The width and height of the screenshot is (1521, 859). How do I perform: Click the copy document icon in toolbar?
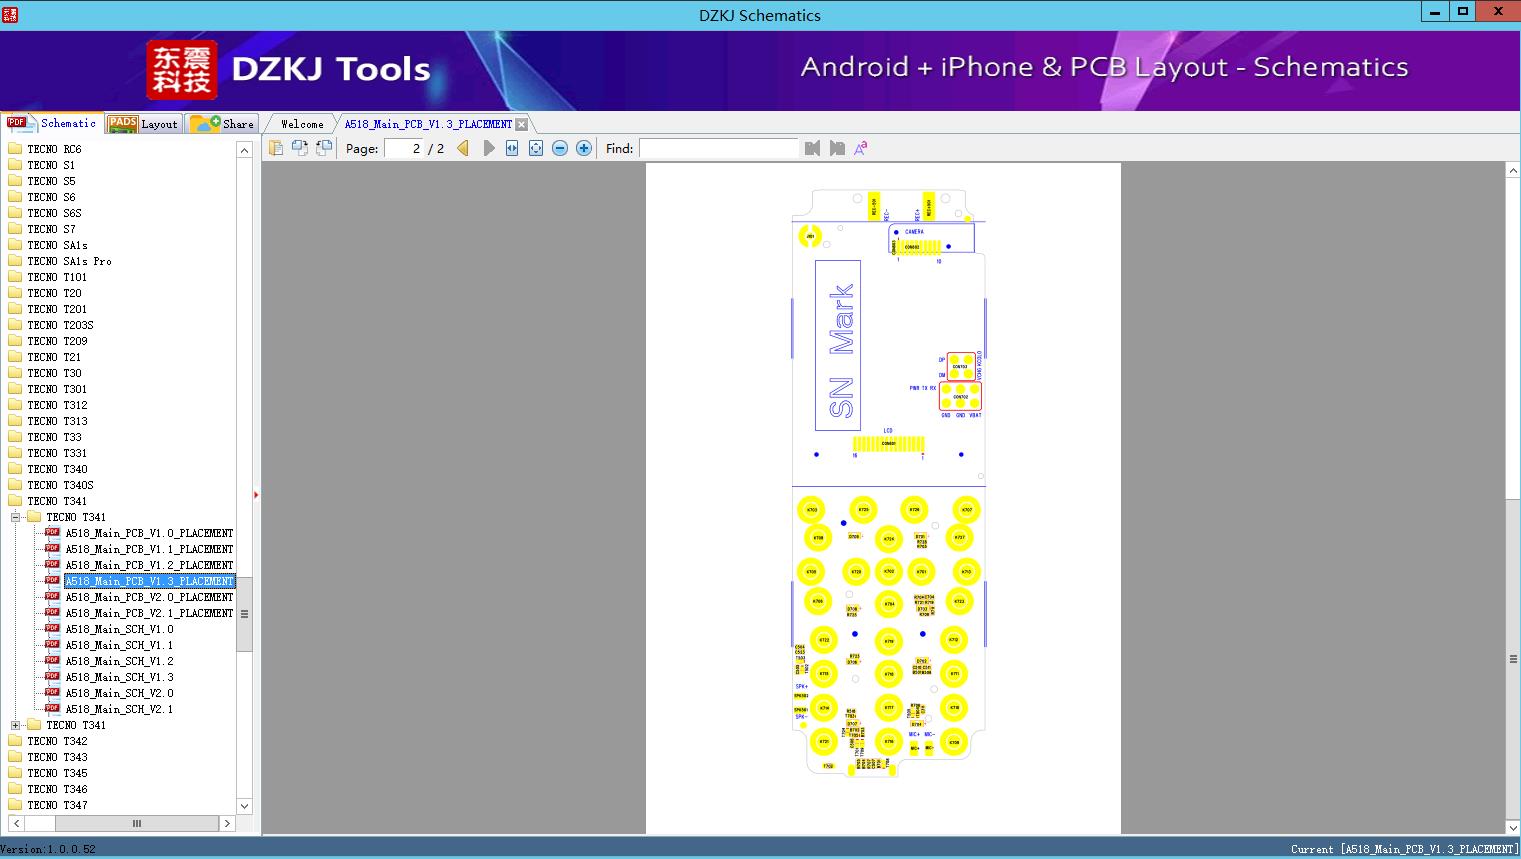(x=276, y=148)
